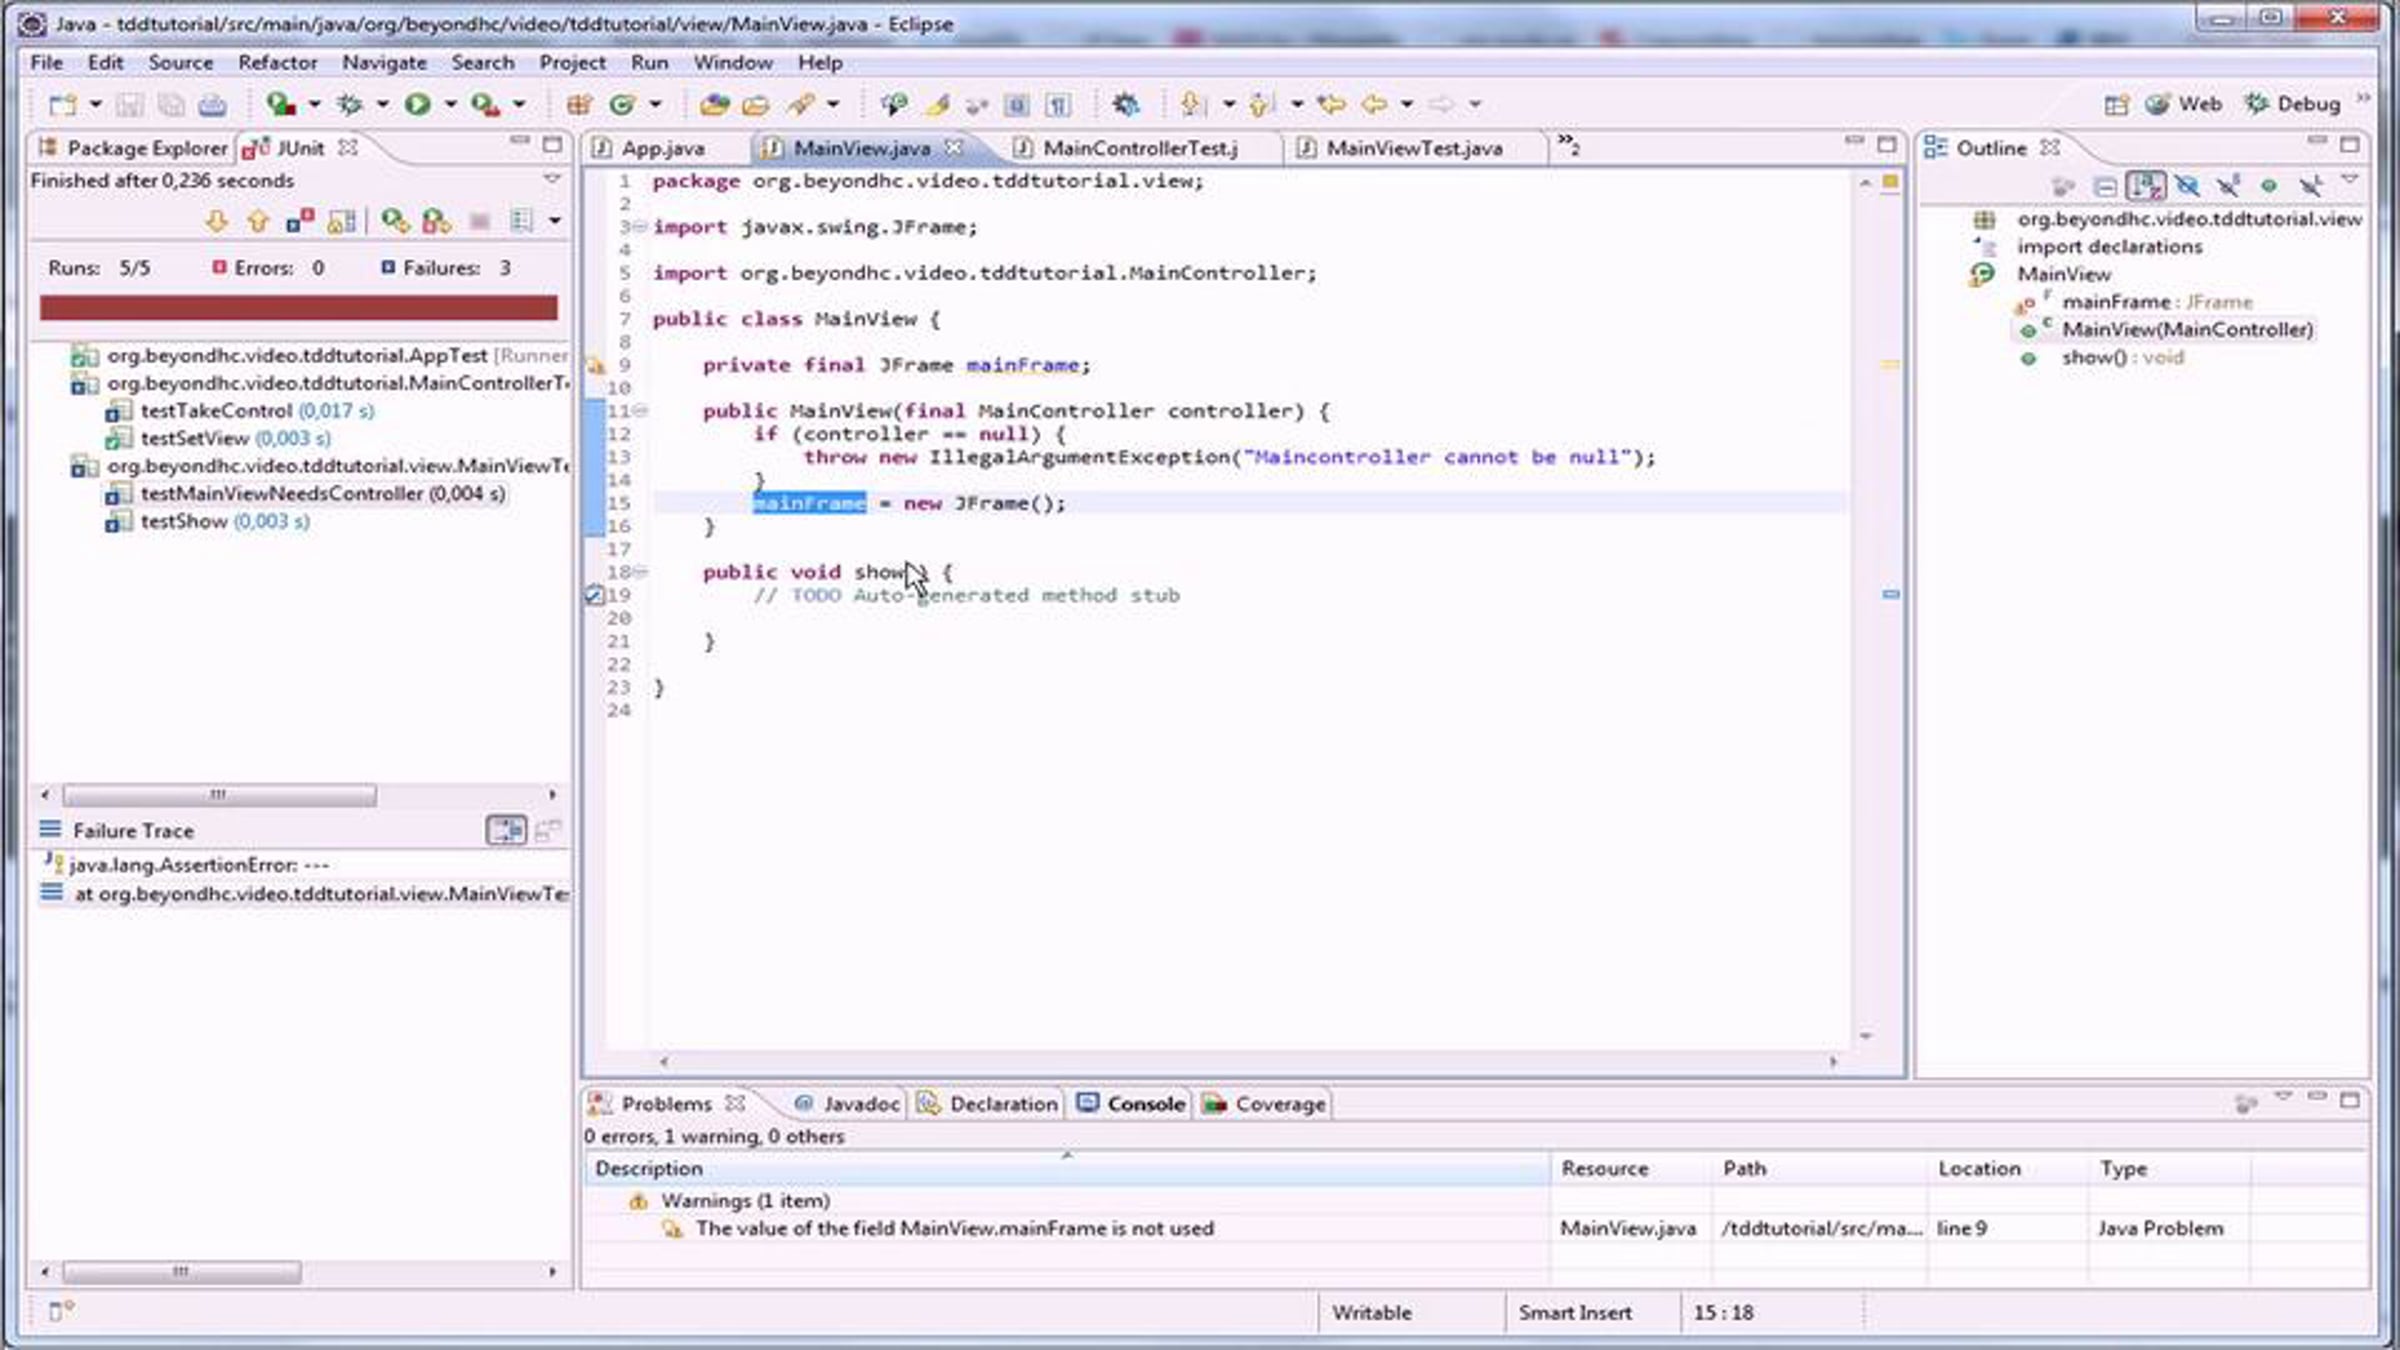Open JUnit Test Run History dropdown
The image size is (2400, 1350).
pyautogui.click(x=555, y=221)
